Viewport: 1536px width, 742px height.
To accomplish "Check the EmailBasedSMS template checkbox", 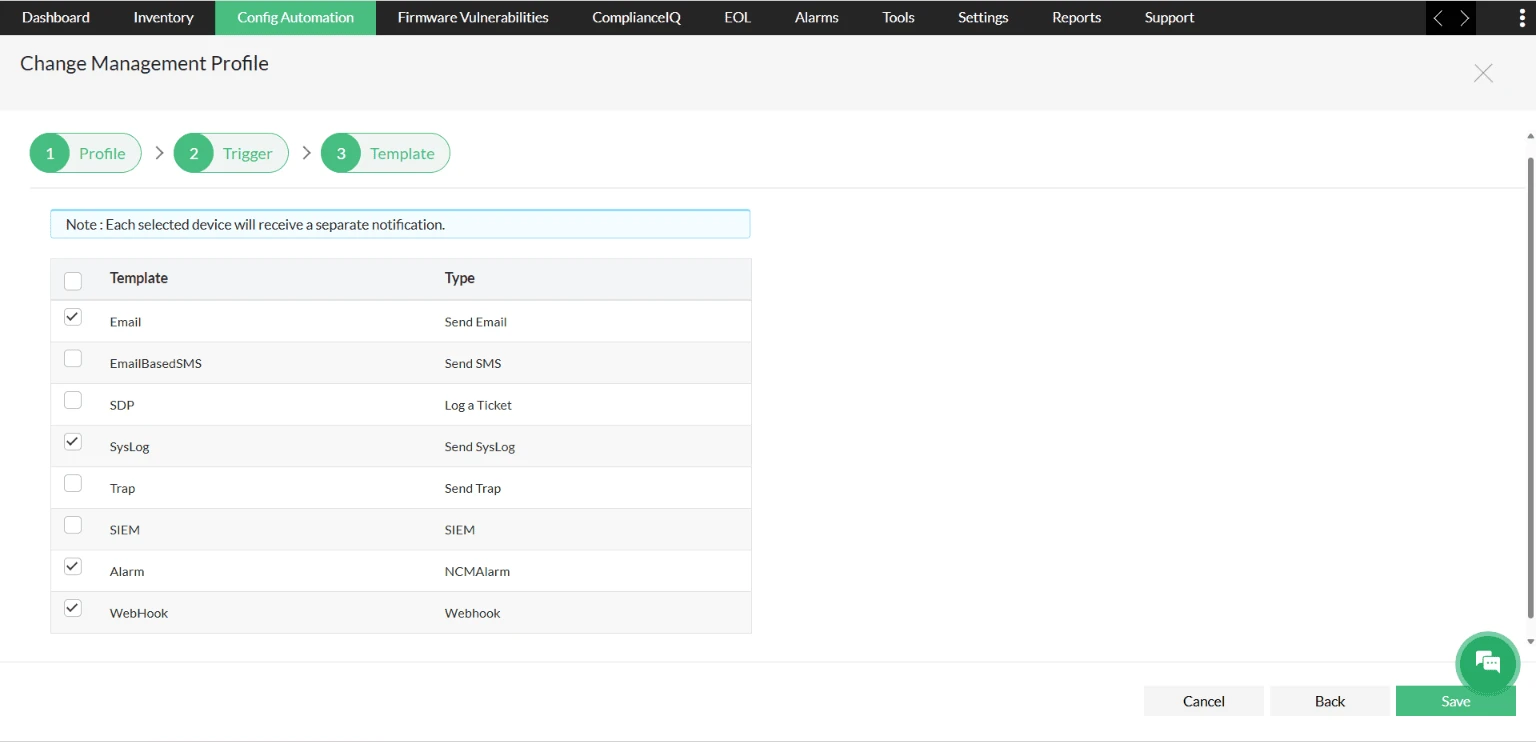I will pyautogui.click(x=73, y=358).
